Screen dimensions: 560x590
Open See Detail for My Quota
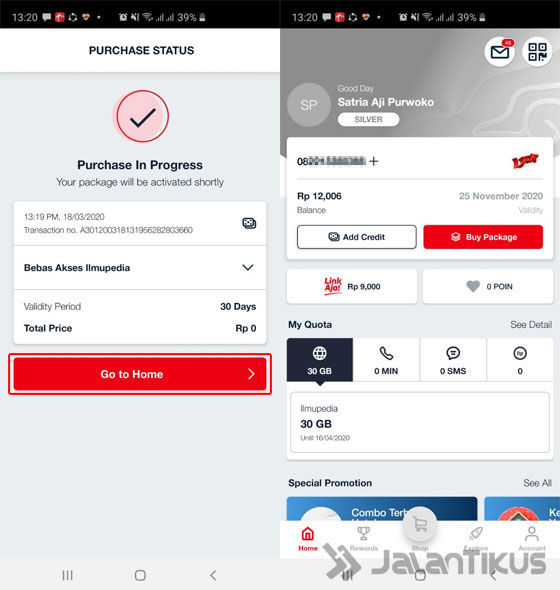pyautogui.click(x=531, y=325)
